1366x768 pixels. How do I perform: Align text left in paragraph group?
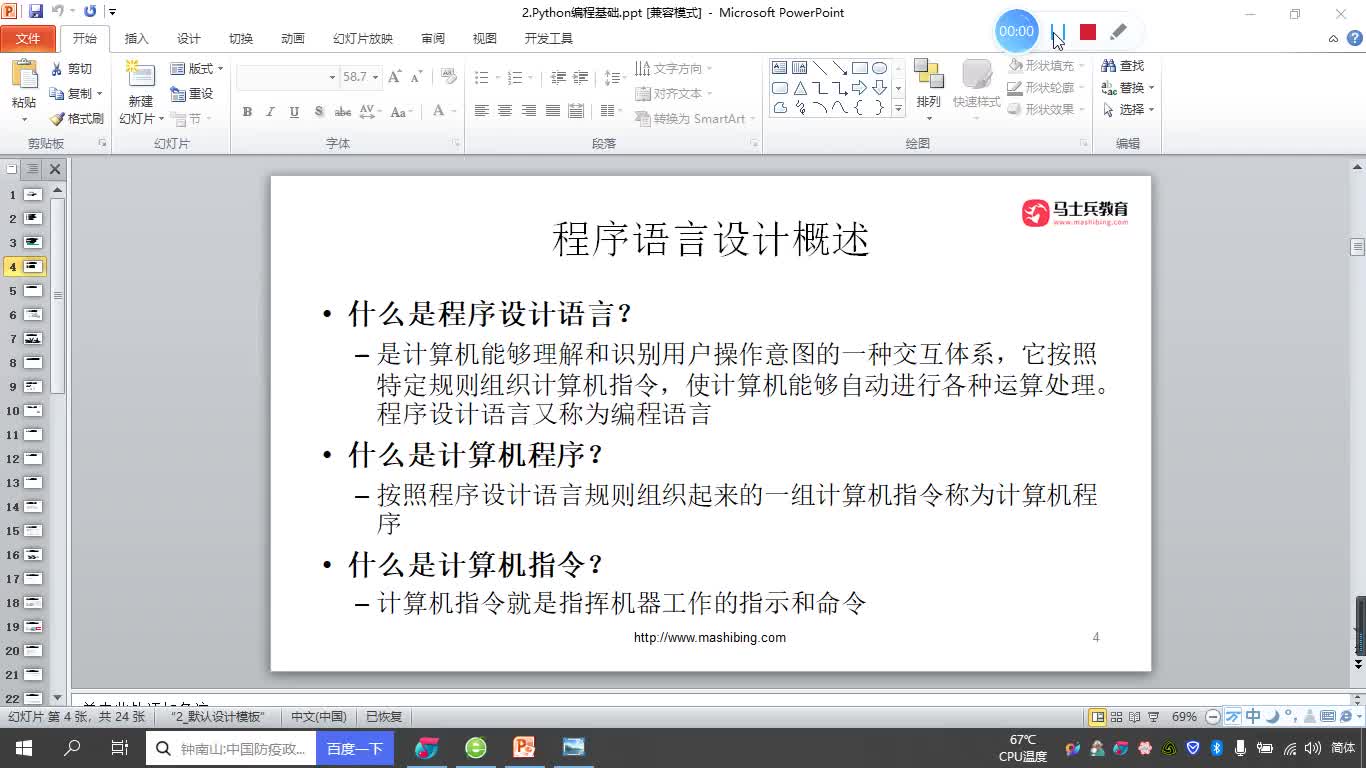pyautogui.click(x=481, y=111)
